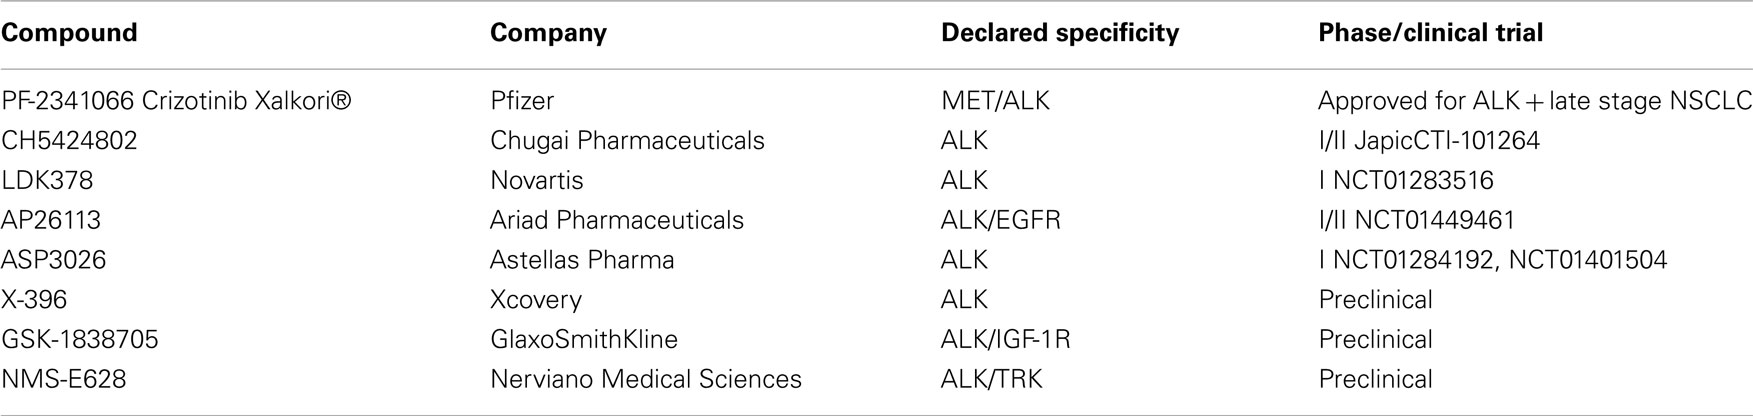Select Nerviano Medical Sciences company cell
Screen dimensions: 1753x416
tap(646, 380)
